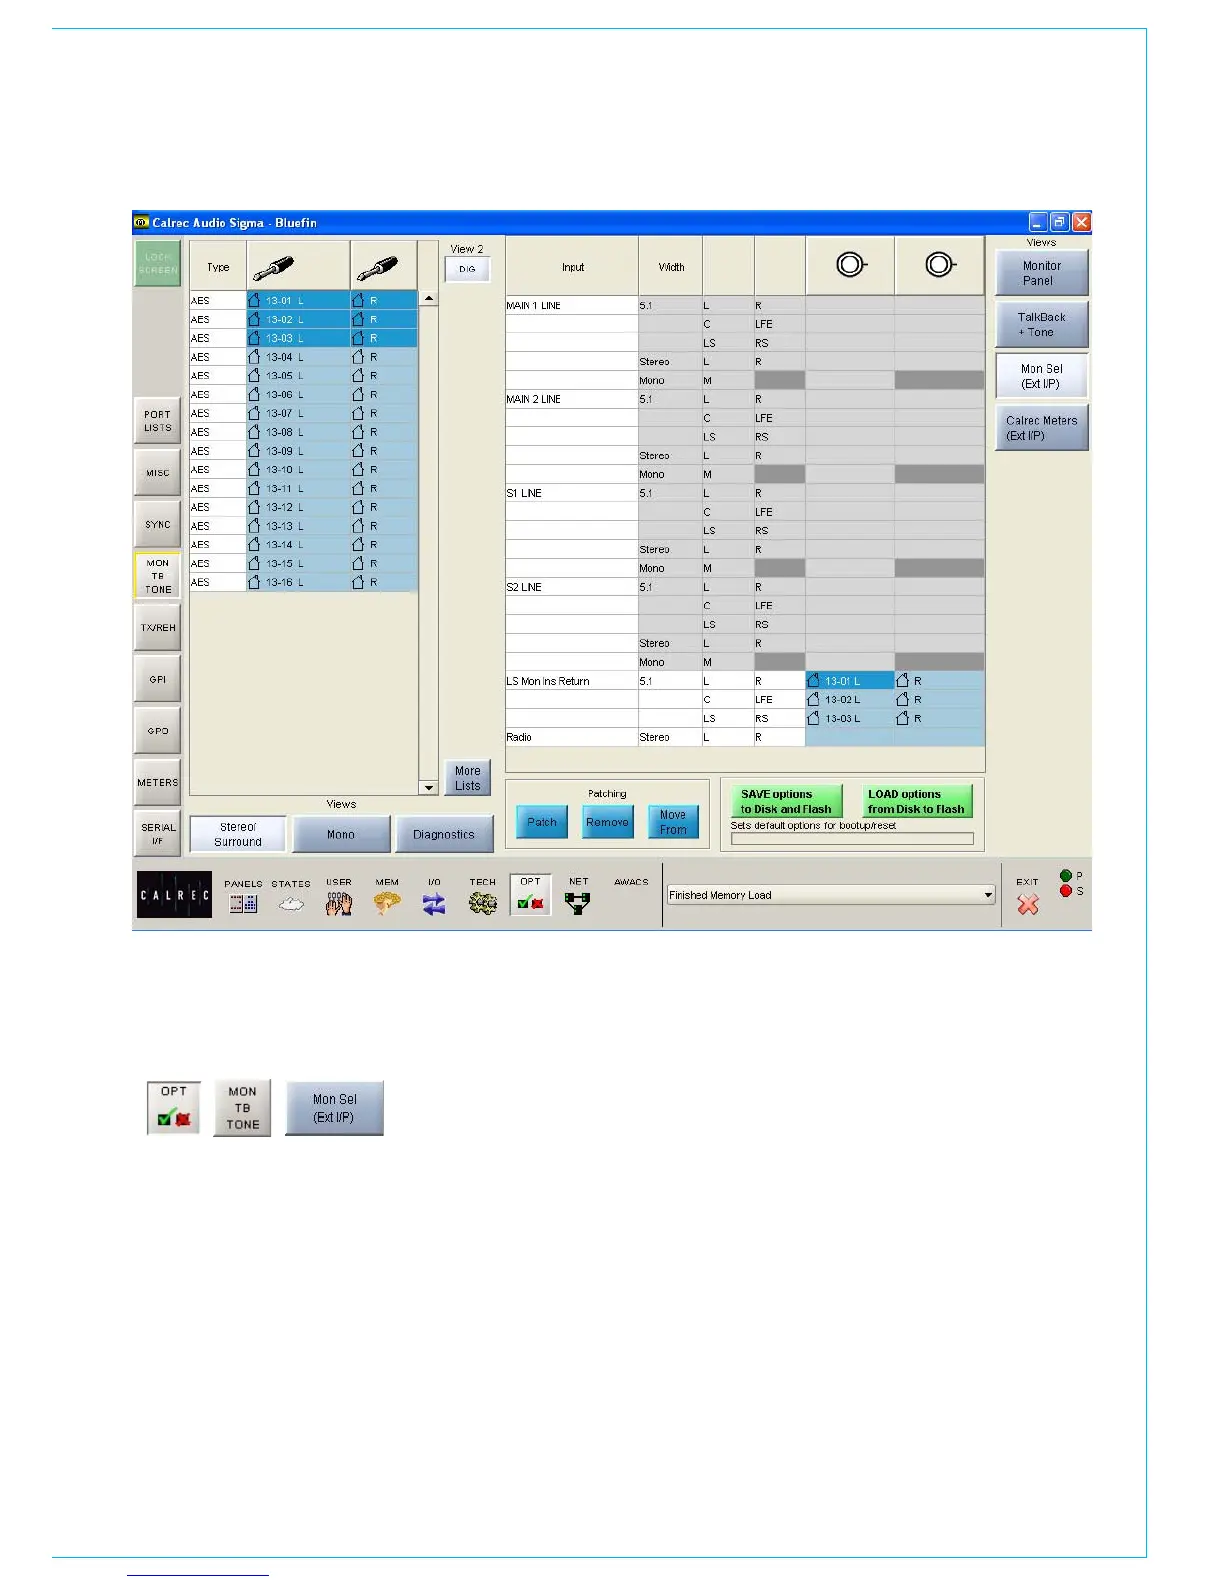
Task: Open the SYNC options page
Action: coord(158,524)
